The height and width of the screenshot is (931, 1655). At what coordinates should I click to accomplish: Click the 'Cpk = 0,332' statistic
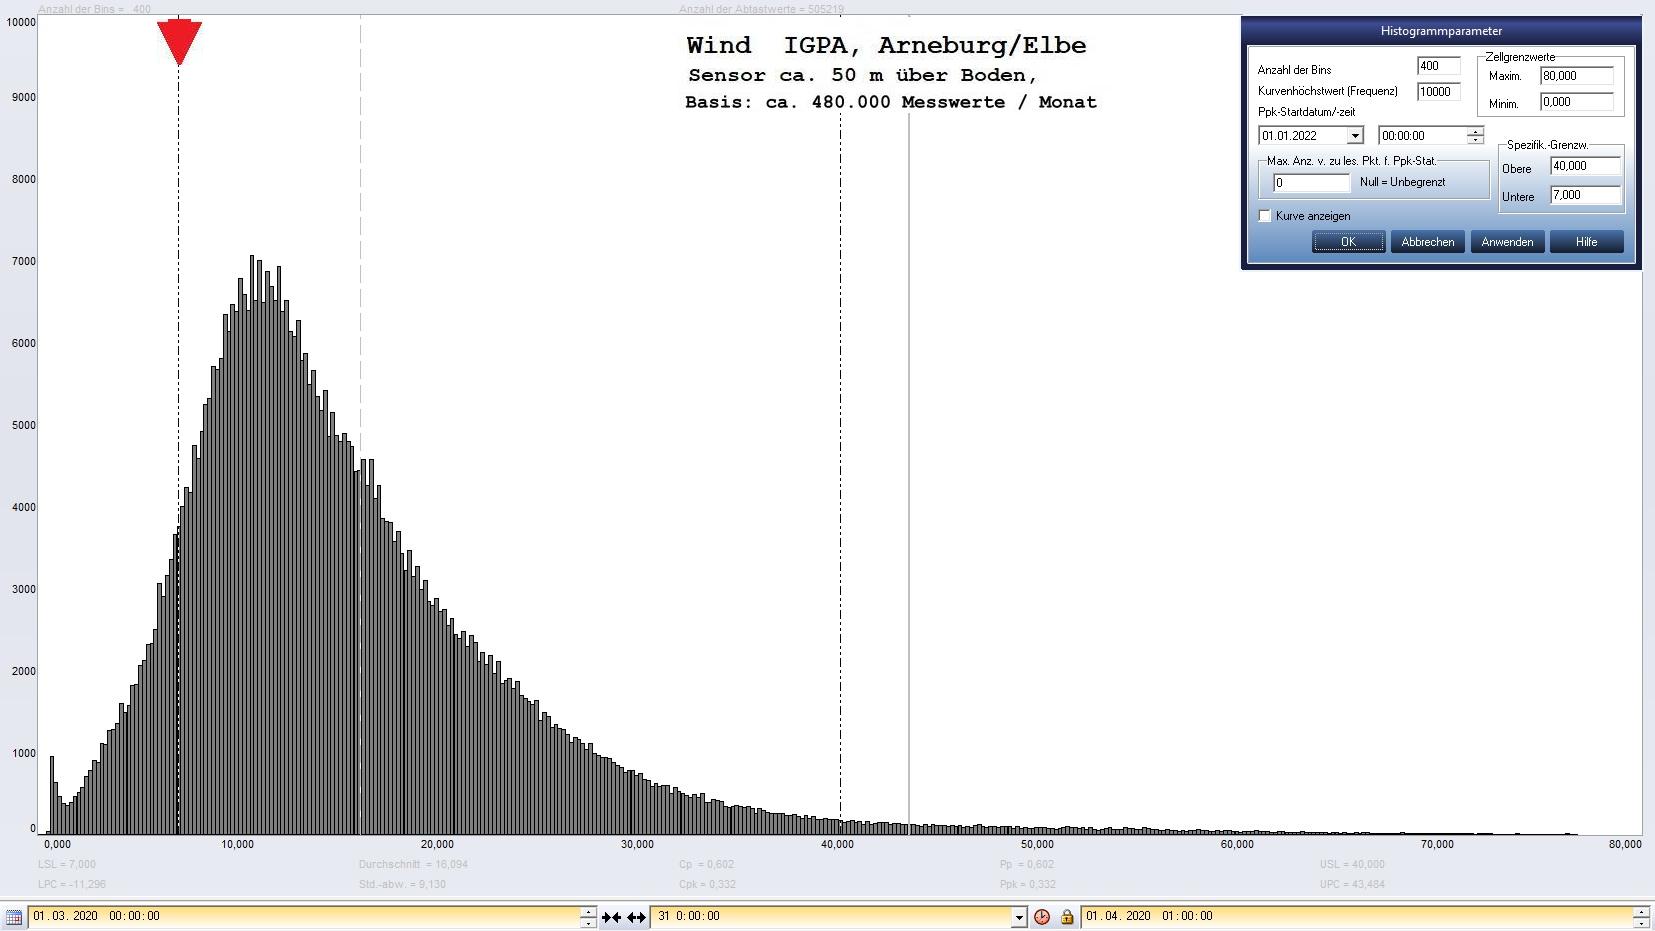click(708, 885)
